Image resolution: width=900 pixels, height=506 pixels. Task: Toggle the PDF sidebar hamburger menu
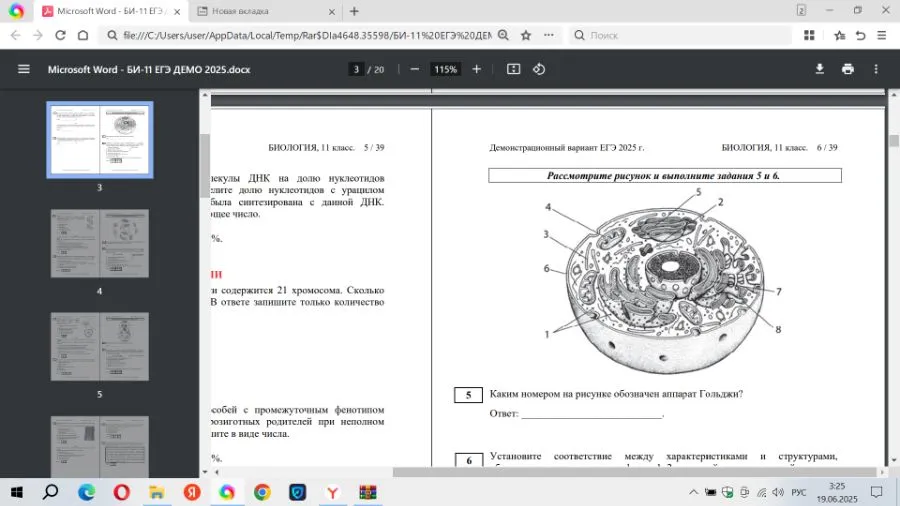(x=24, y=69)
